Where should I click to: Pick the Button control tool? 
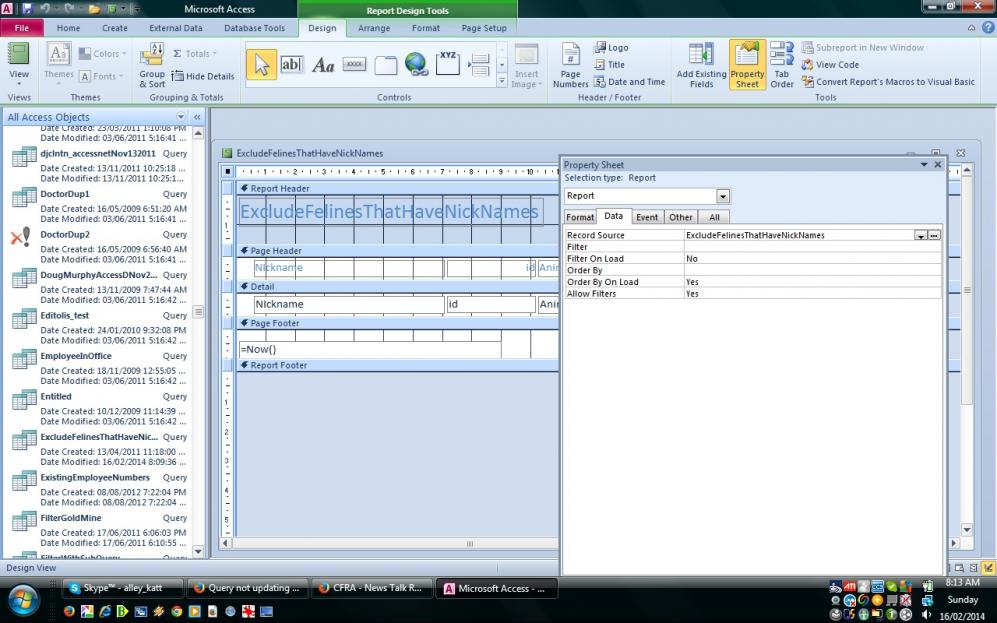click(354, 65)
